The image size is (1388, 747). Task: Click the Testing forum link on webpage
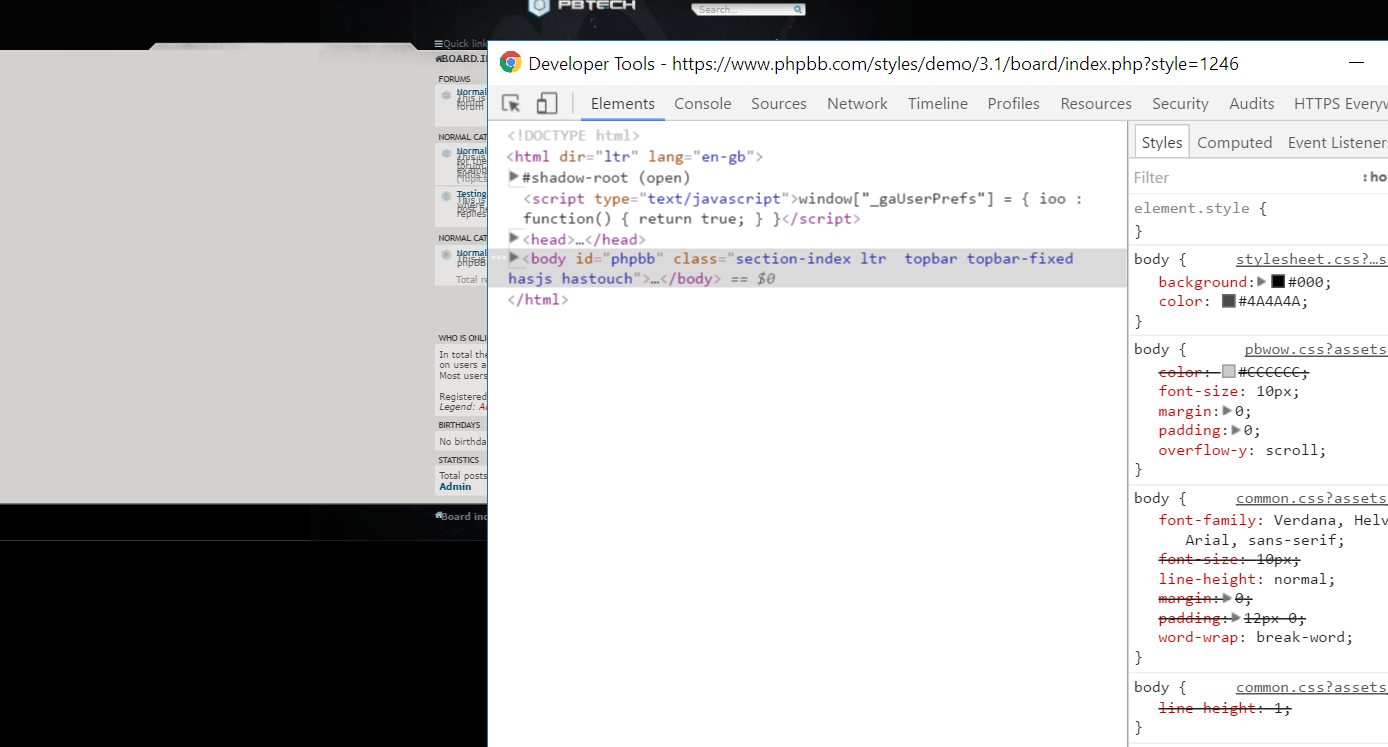coord(471,194)
